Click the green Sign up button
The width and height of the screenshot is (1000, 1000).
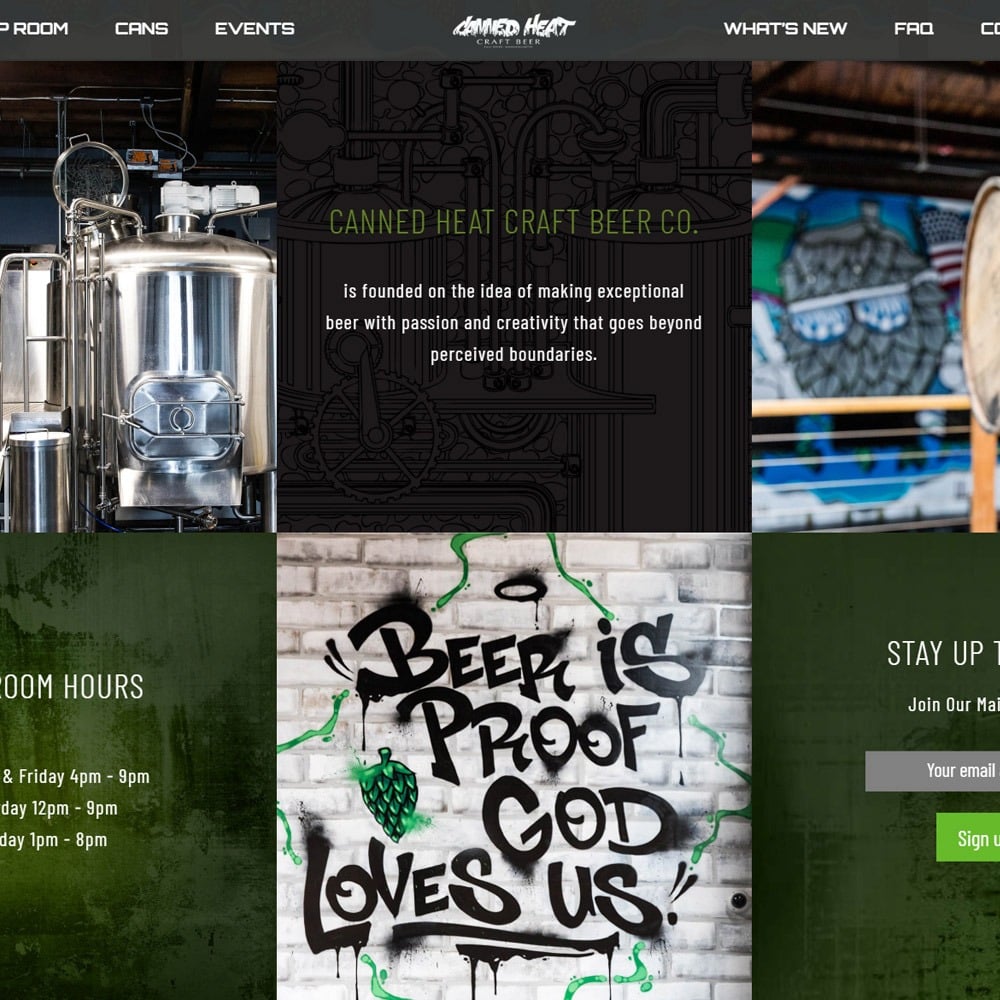(968, 837)
